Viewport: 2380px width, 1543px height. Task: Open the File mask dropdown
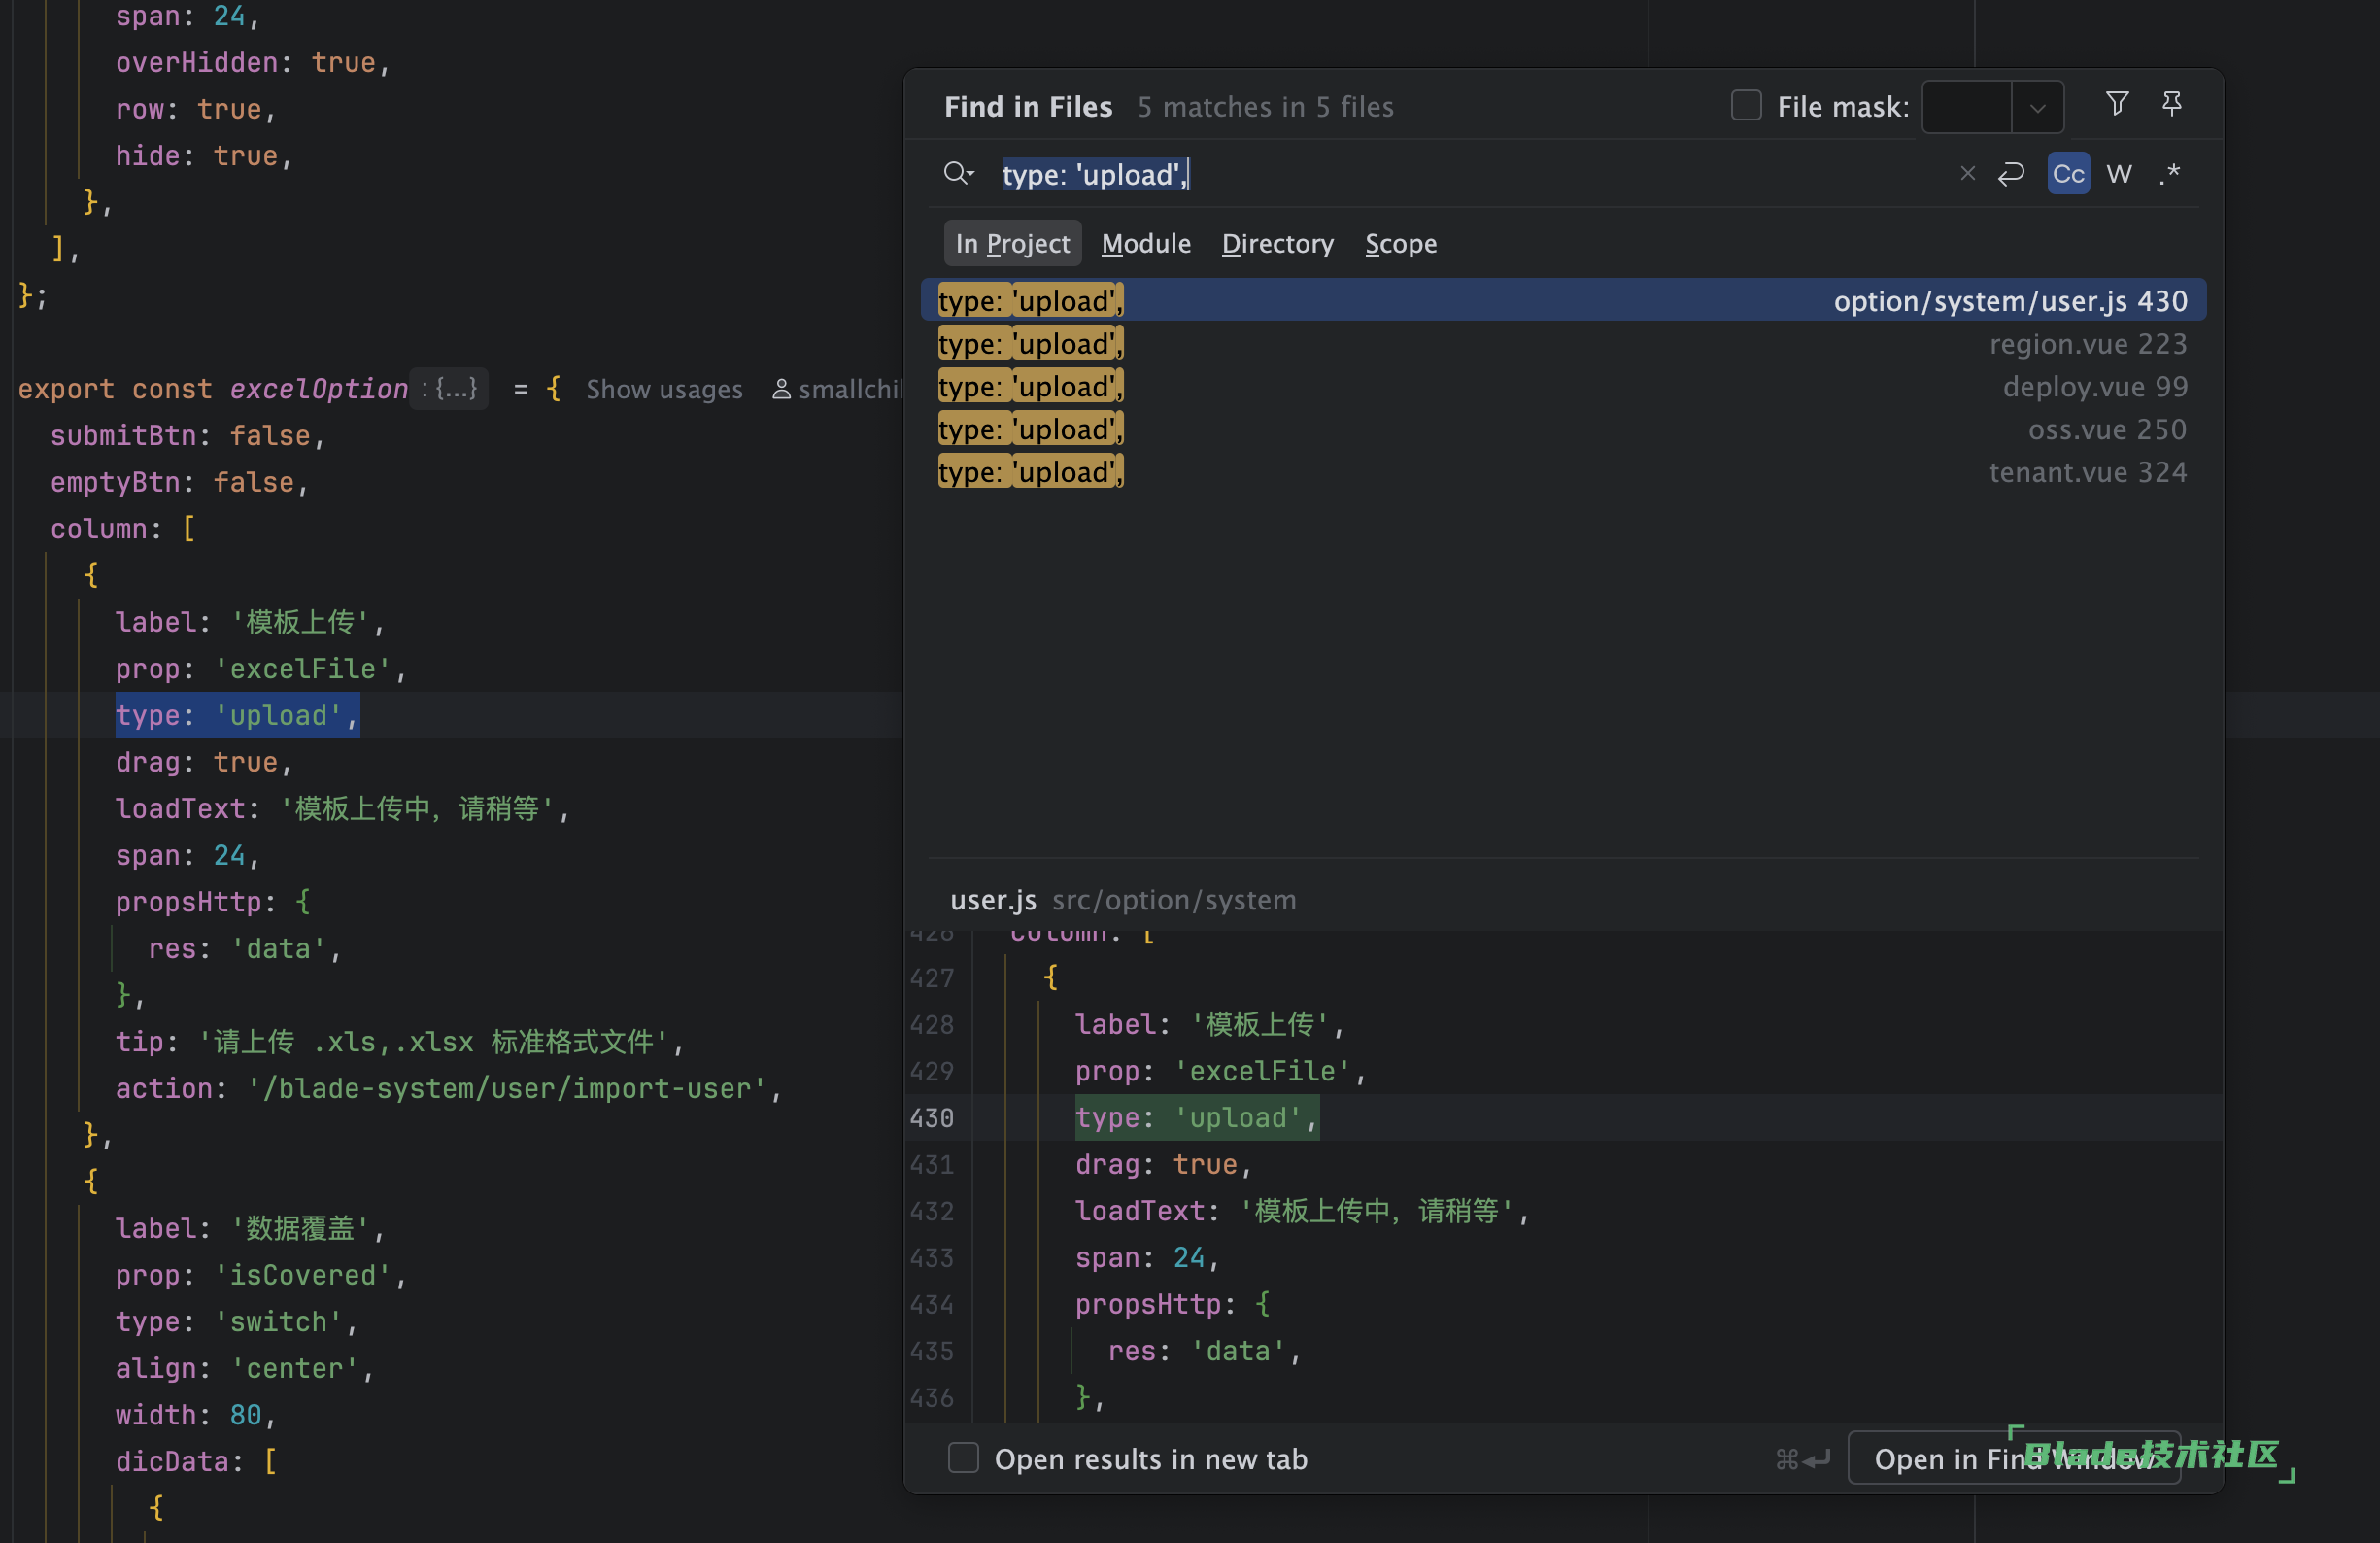2037,107
